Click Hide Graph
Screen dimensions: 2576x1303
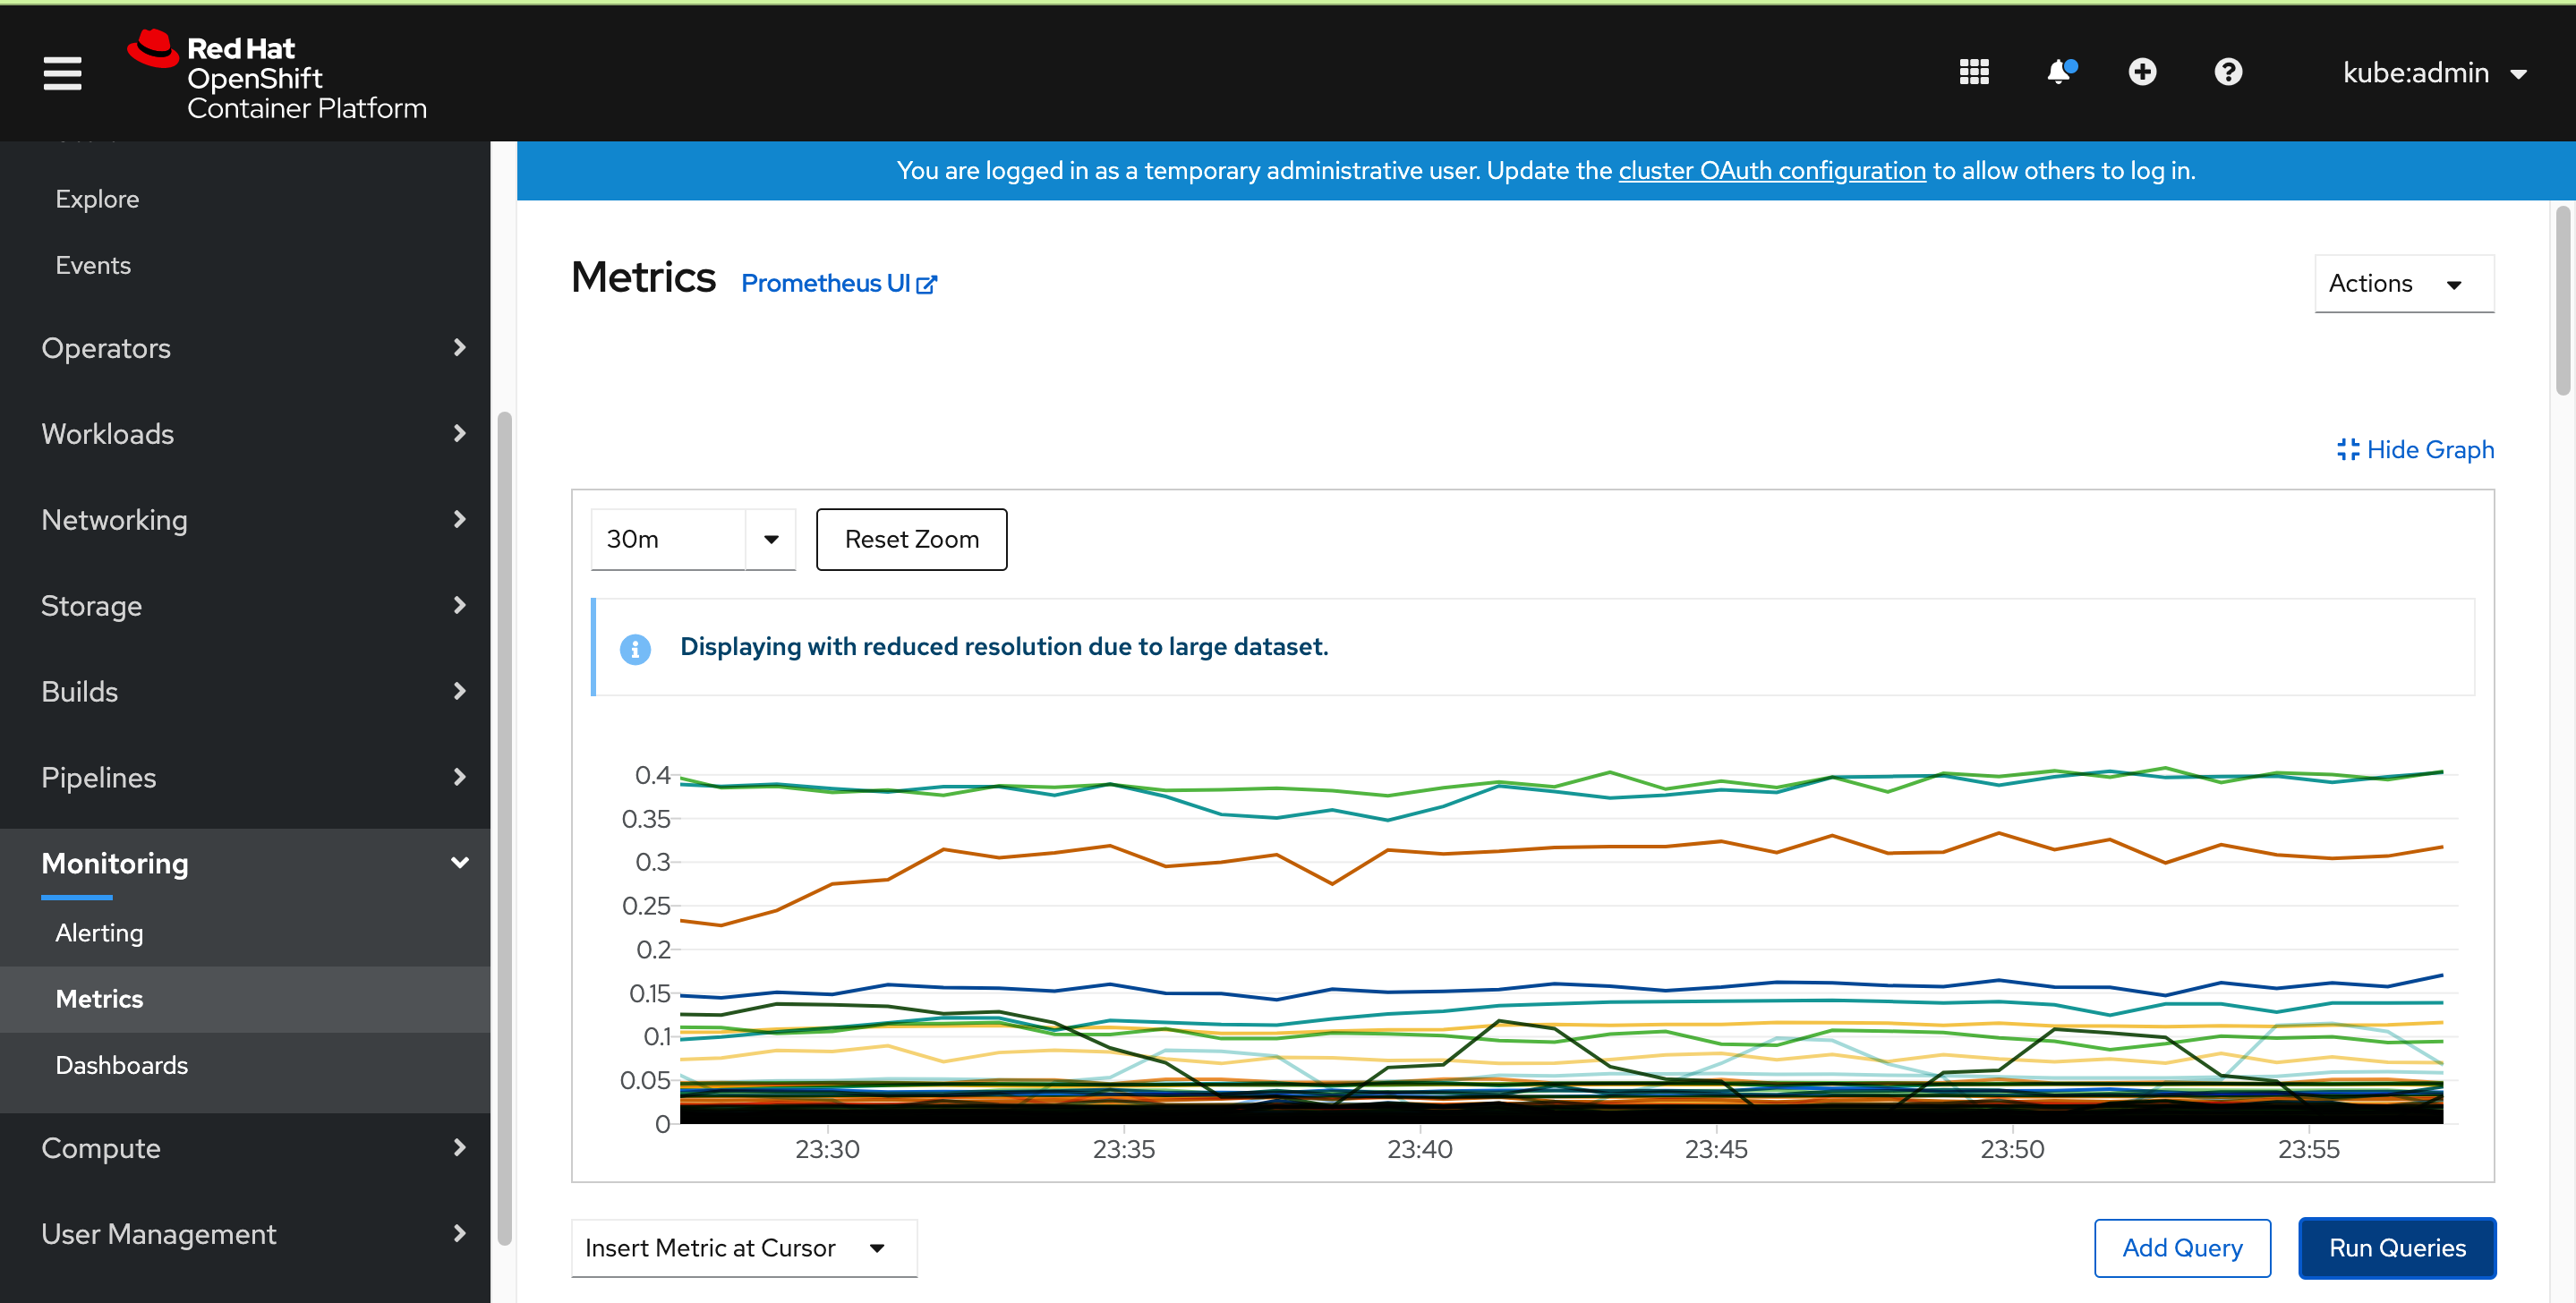click(x=2415, y=450)
